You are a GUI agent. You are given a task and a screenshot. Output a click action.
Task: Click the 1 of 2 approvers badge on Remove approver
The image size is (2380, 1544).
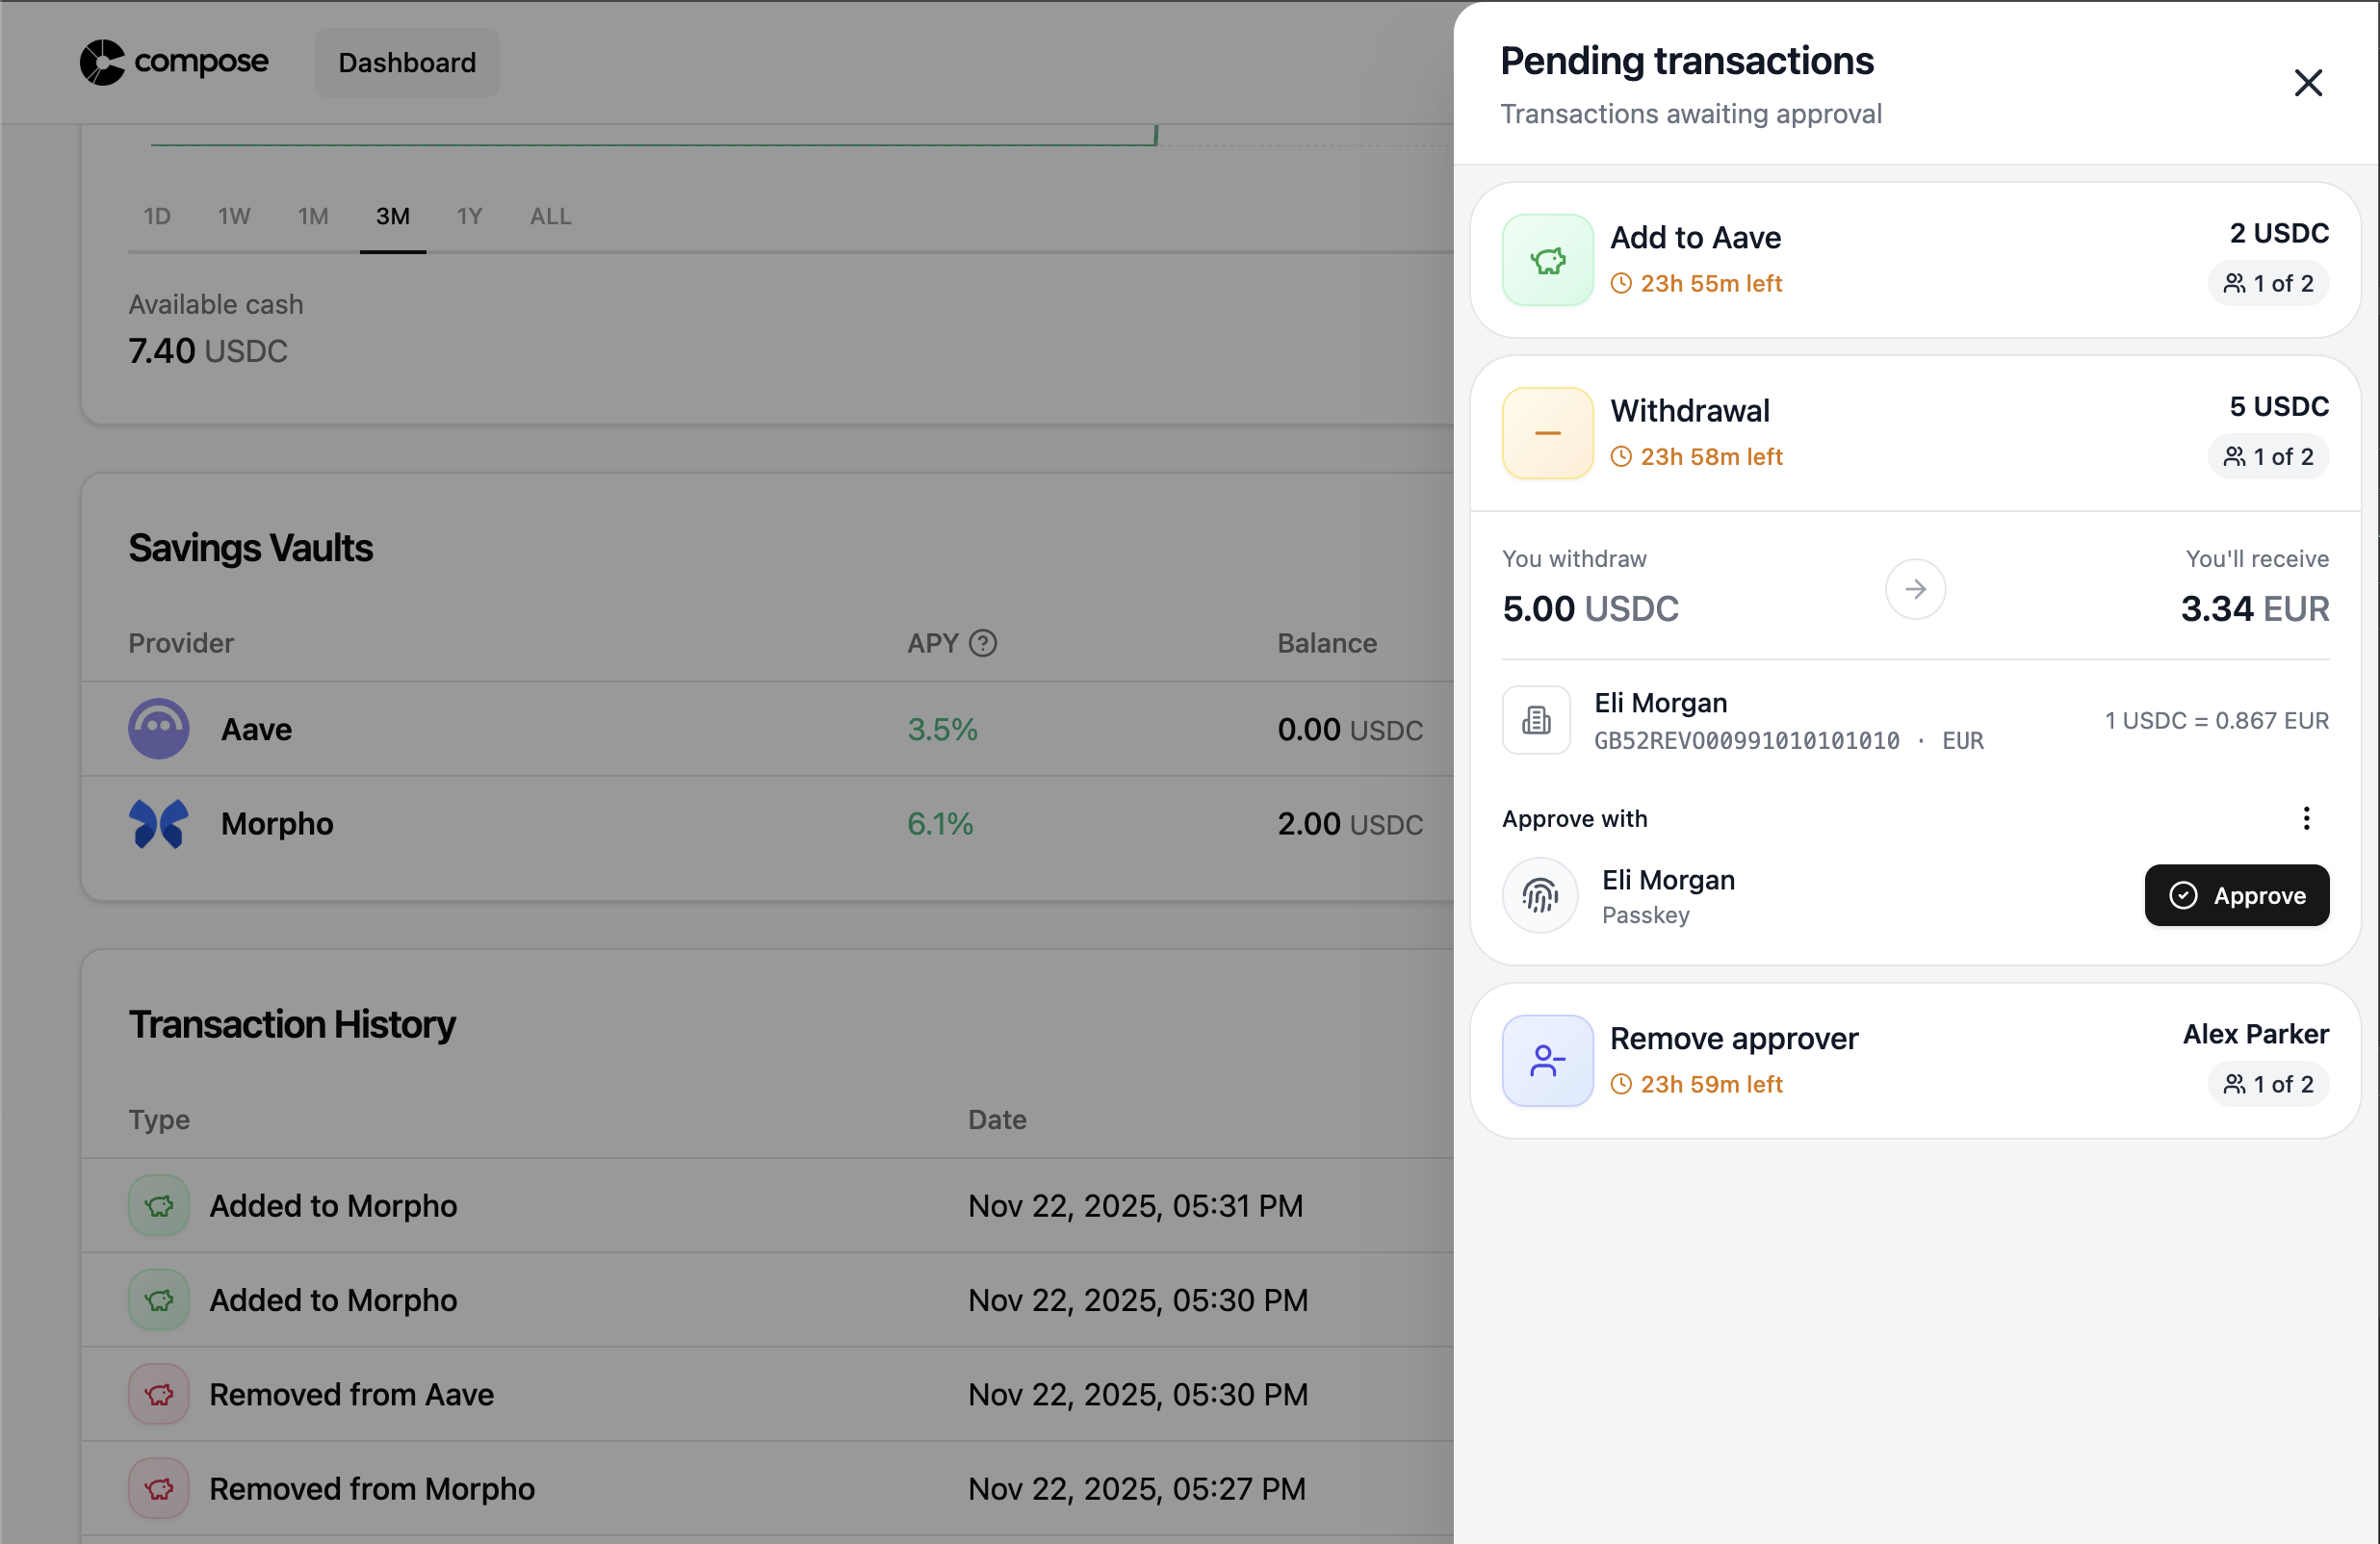click(2267, 1084)
